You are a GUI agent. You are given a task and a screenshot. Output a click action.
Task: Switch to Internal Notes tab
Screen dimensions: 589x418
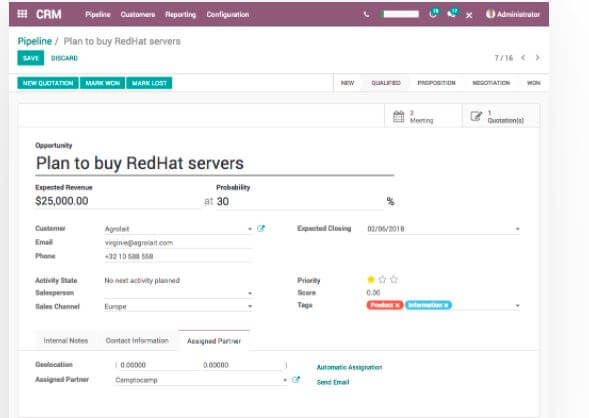pyautogui.click(x=66, y=341)
